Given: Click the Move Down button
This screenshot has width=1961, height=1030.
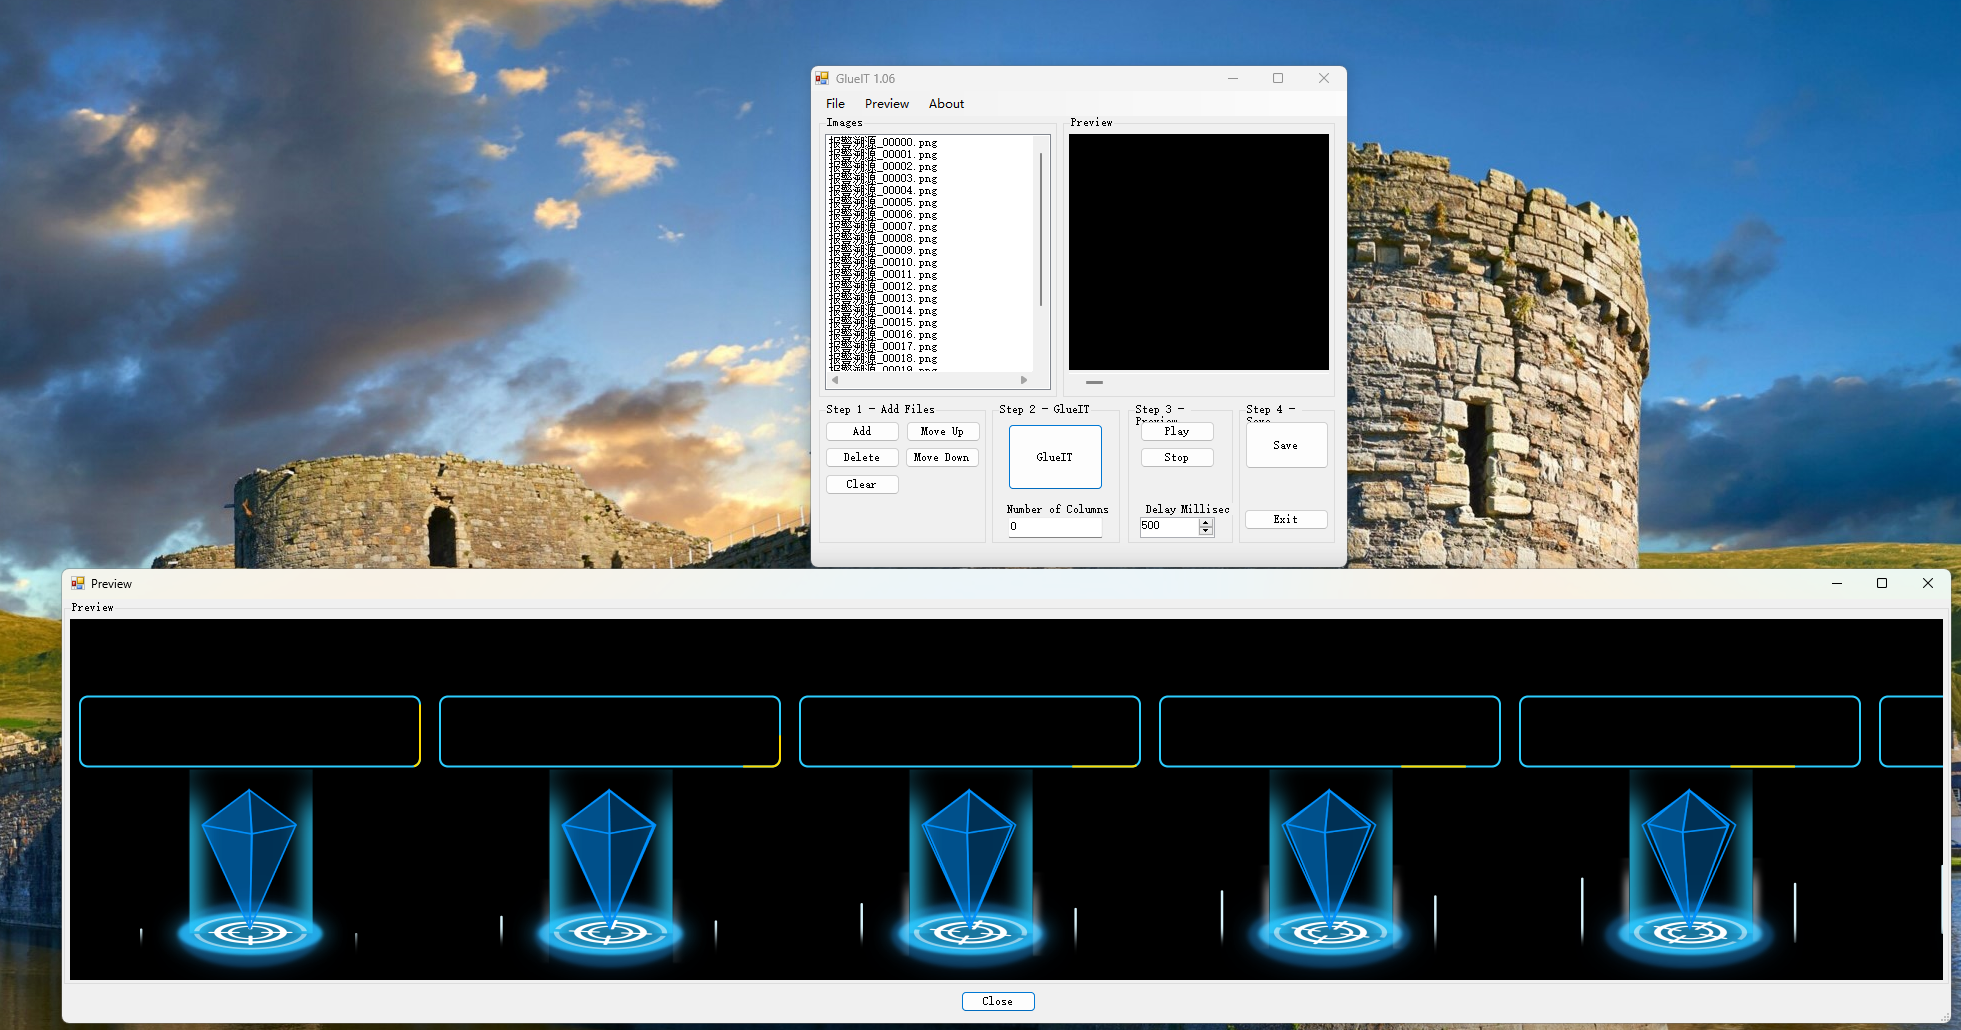Looking at the screenshot, I should pyautogui.click(x=942, y=457).
